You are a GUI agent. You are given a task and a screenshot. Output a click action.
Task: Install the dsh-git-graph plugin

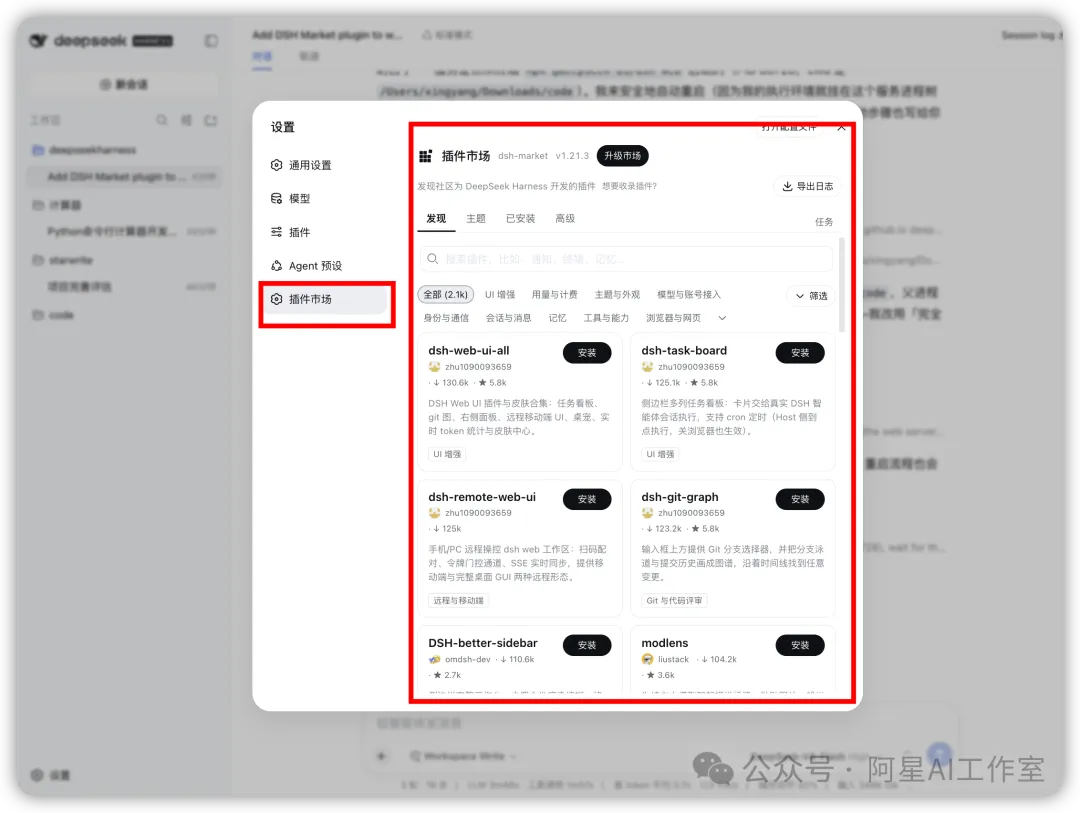click(x=800, y=499)
